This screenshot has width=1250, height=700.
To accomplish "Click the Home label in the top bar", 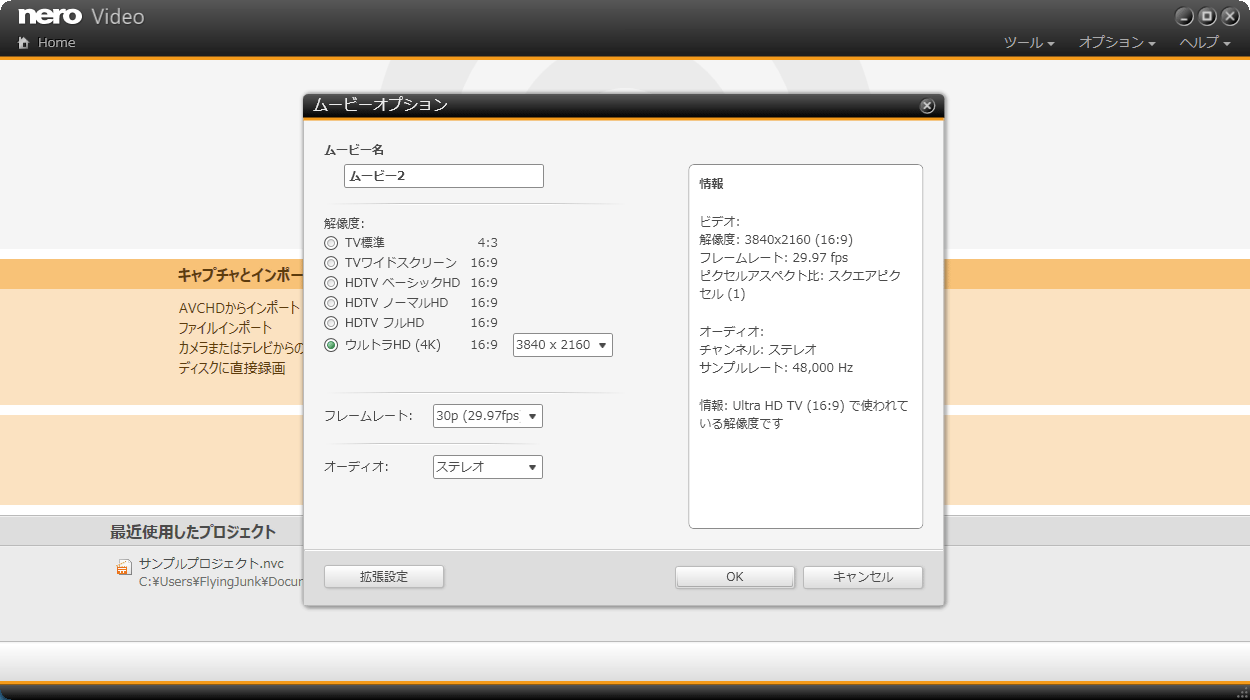I will coord(57,43).
